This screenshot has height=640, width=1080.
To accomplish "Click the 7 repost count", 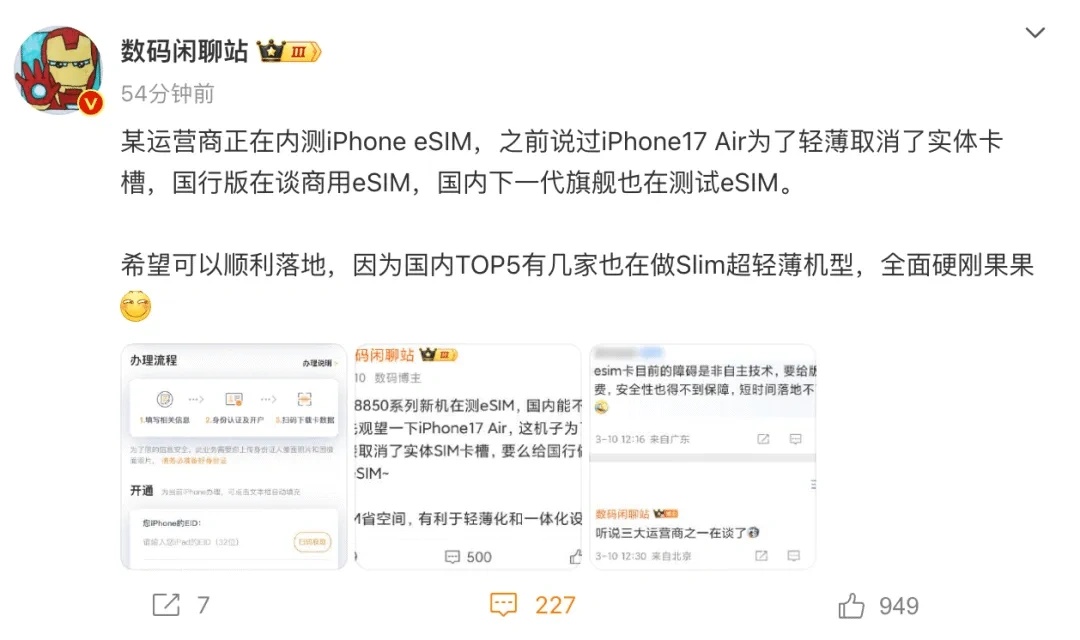I will [203, 605].
